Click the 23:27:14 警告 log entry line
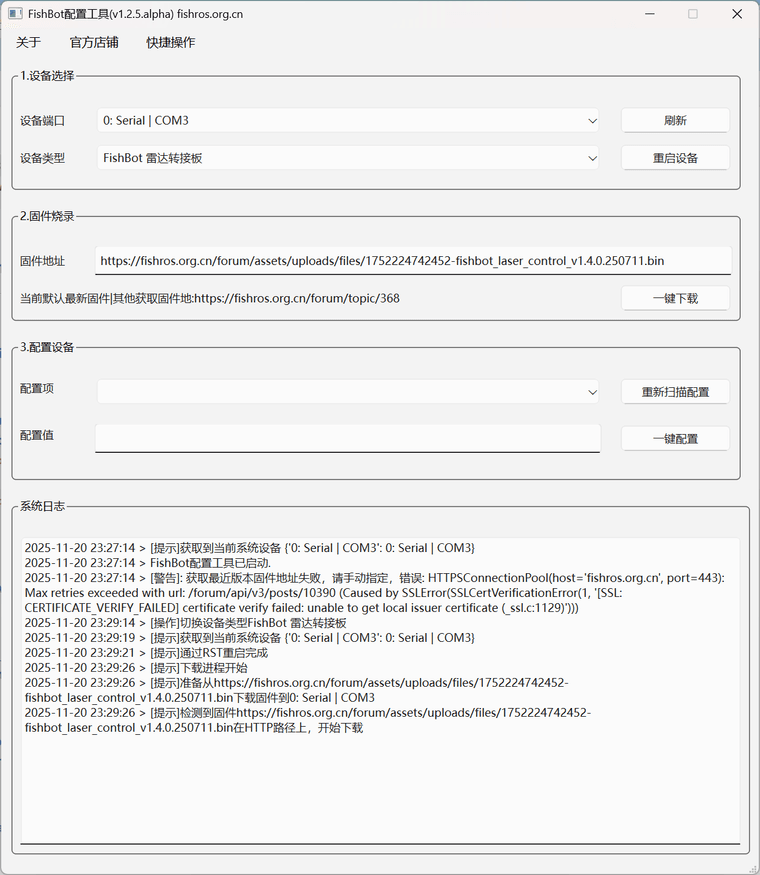Screen dimensions: 760x875 tap(374, 593)
